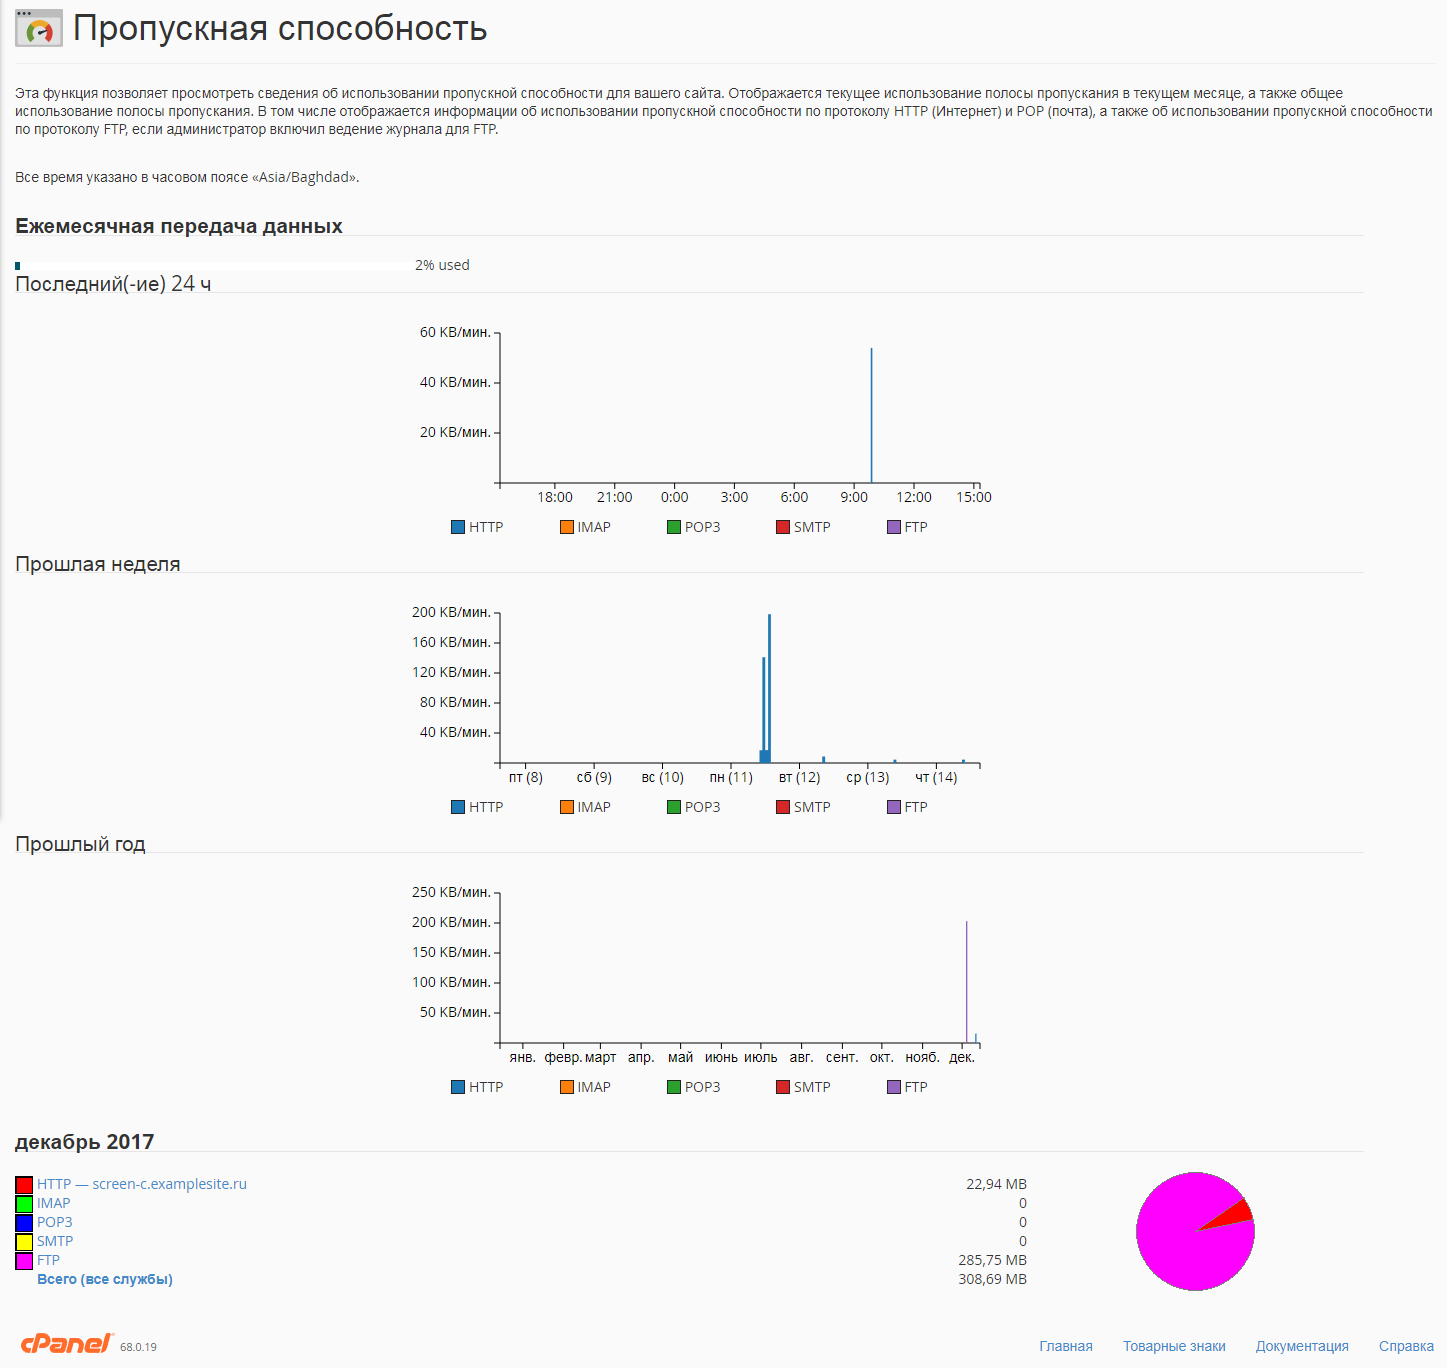Click the POP3 legend under past week chart
The image size is (1447, 1368).
694,807
